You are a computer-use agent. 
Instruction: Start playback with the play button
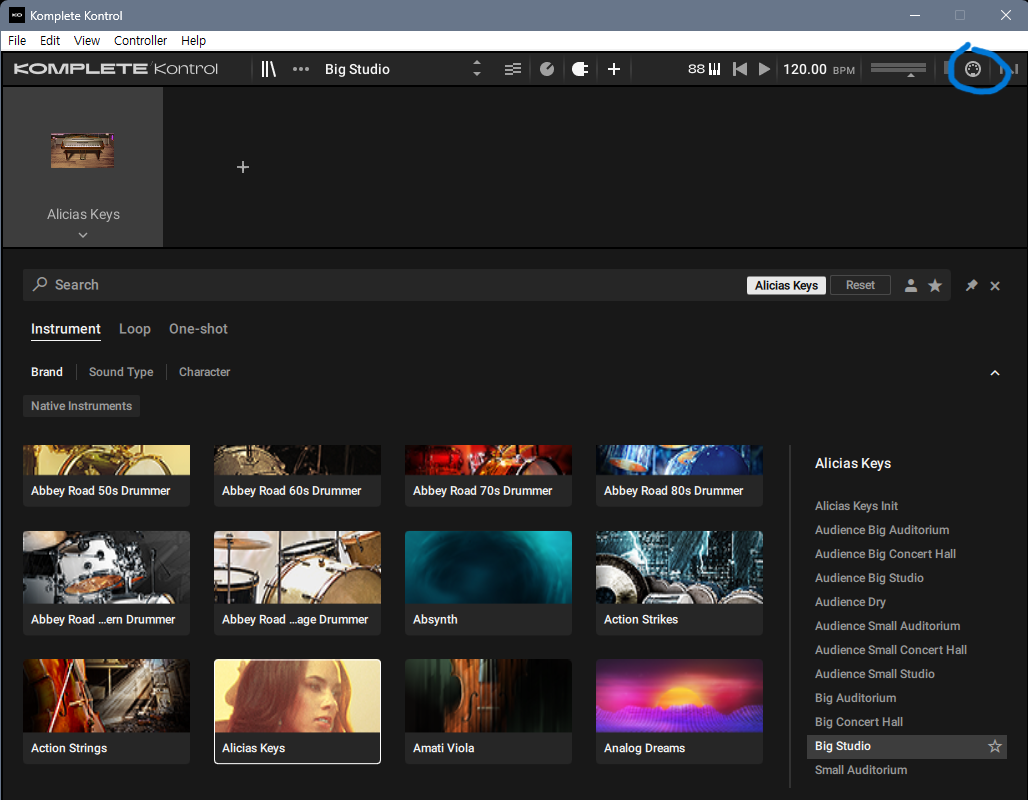764,69
